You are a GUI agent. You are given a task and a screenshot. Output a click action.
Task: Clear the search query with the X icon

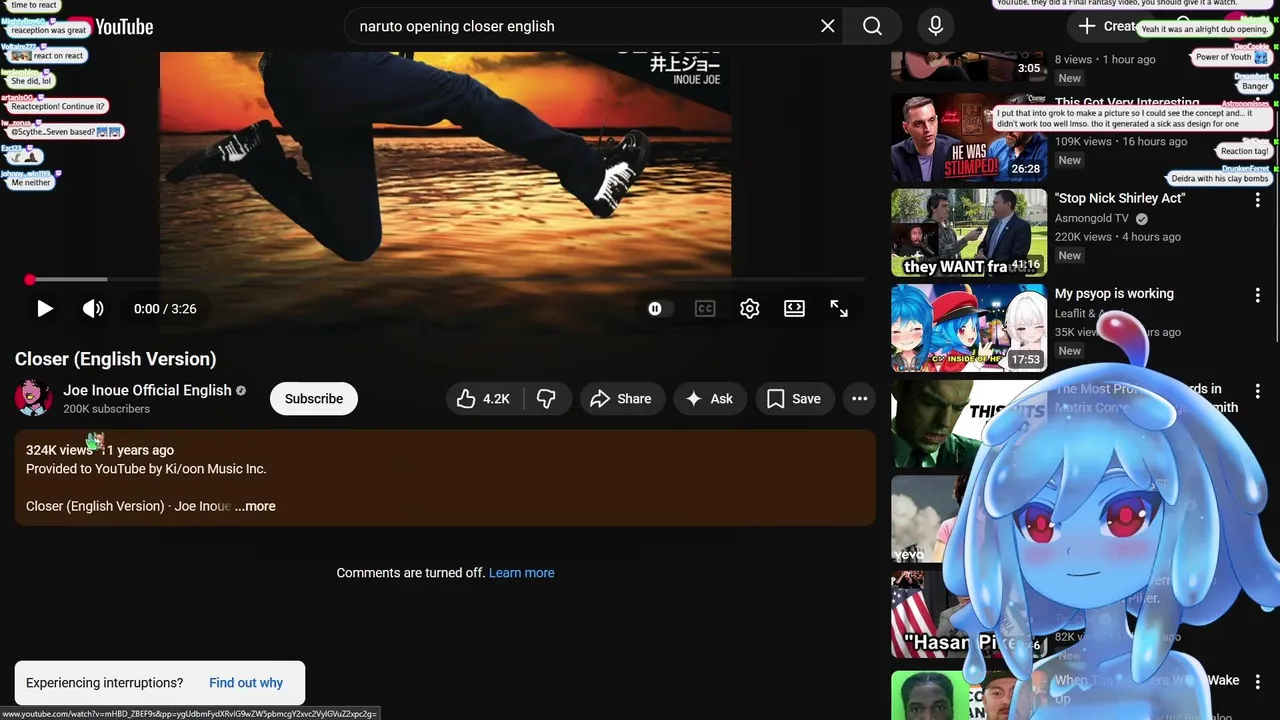(x=827, y=26)
